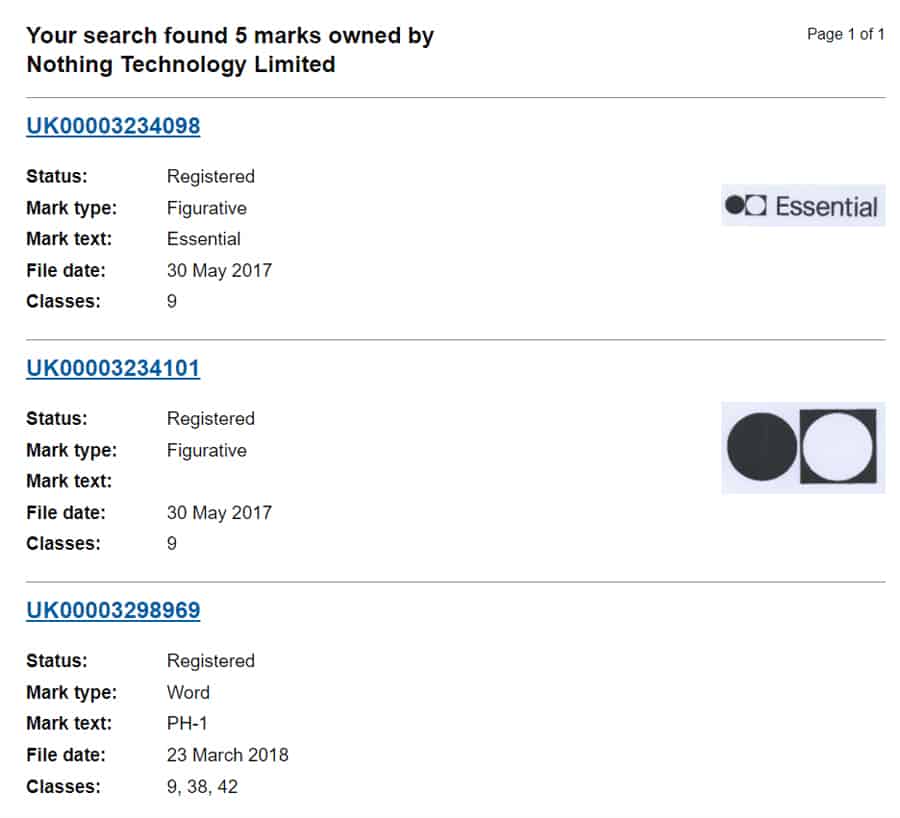Click Registered status under UK00003298969
Screen dimensions: 900x818
click(210, 660)
